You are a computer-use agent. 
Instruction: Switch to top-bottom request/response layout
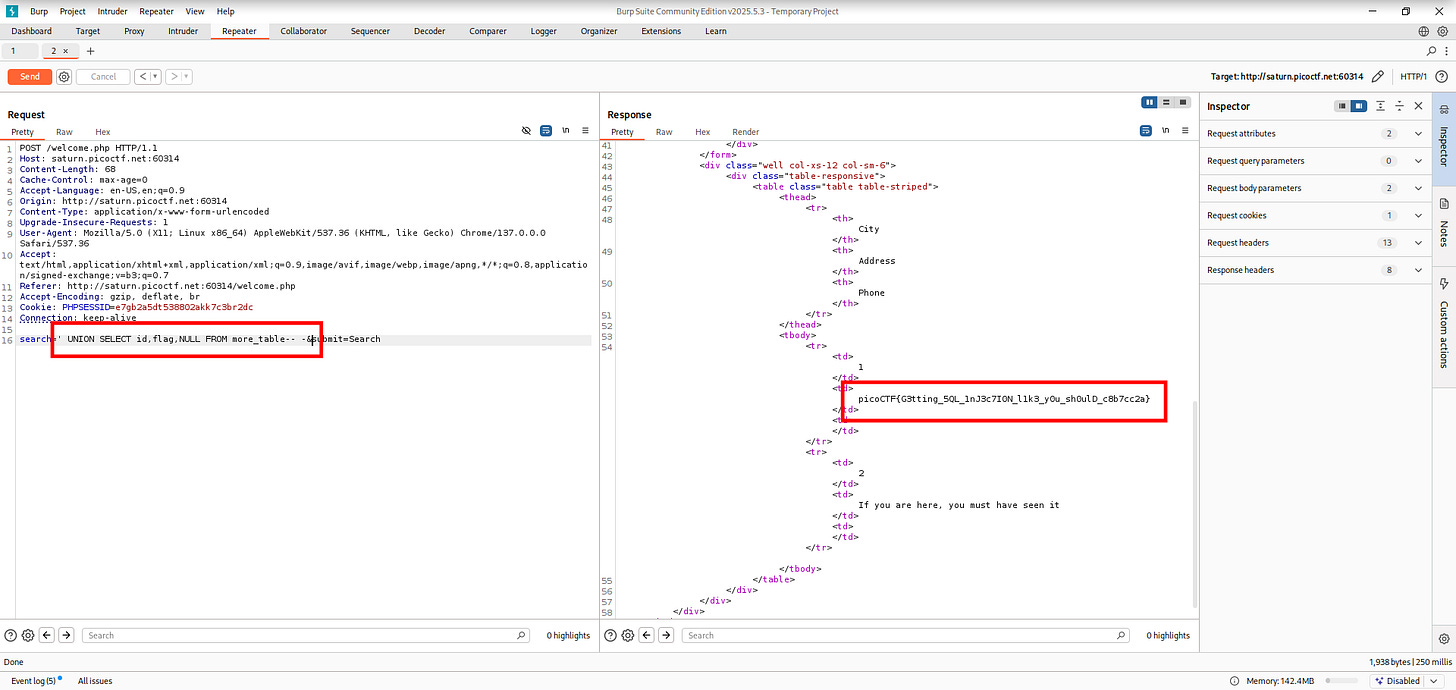pyautogui.click(x=1167, y=102)
